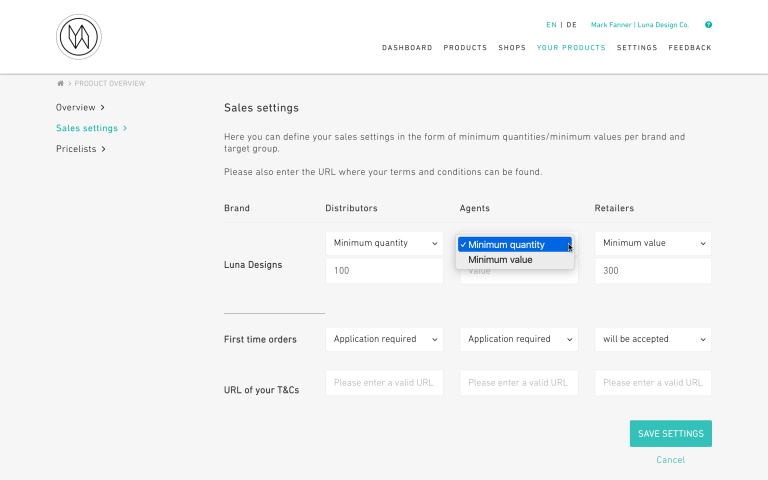This screenshot has height=480, width=768.
Task: Click the Sales settings page heading
Action: [x=261, y=108]
